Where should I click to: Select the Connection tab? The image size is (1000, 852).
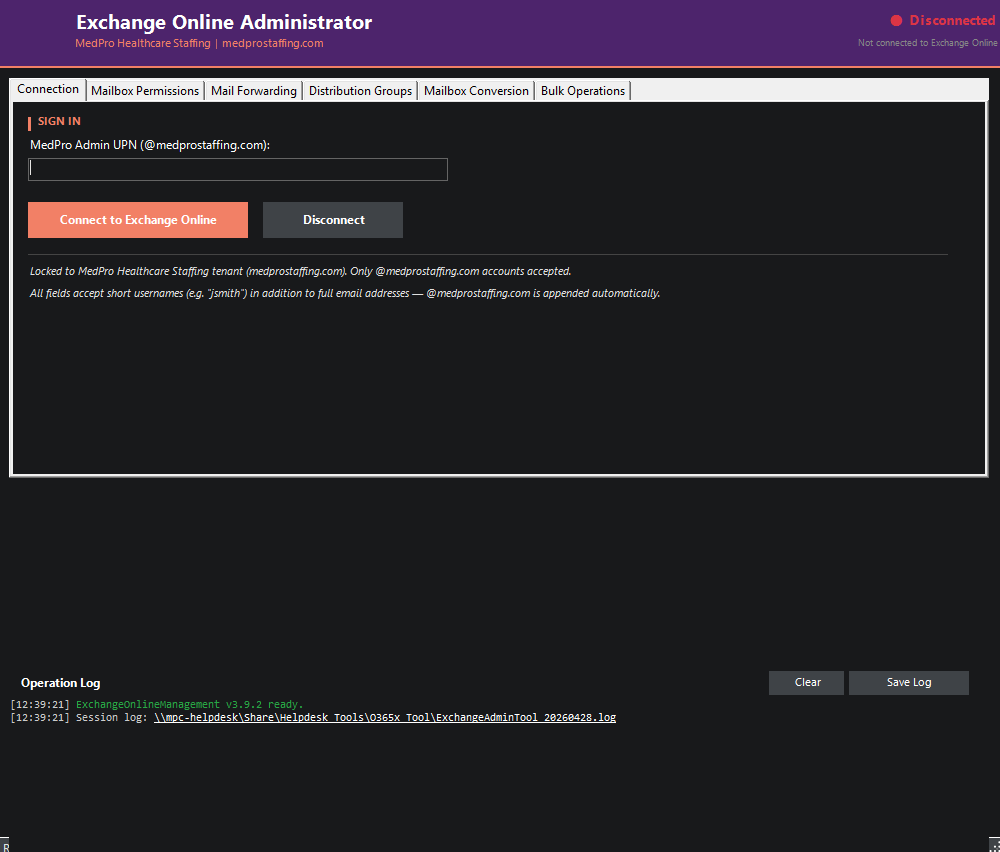[x=47, y=88]
